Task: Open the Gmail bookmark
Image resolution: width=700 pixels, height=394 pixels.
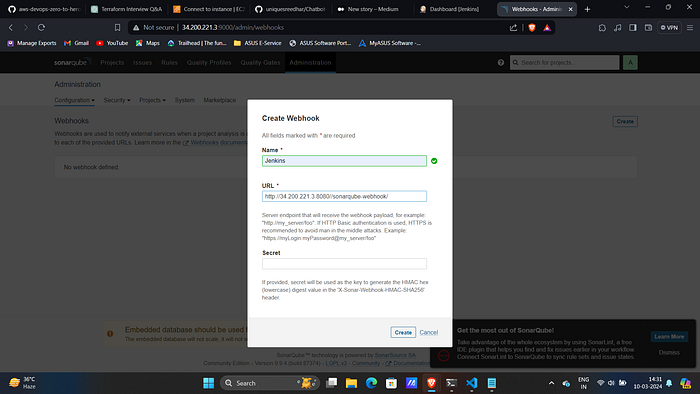Action: [x=76, y=43]
